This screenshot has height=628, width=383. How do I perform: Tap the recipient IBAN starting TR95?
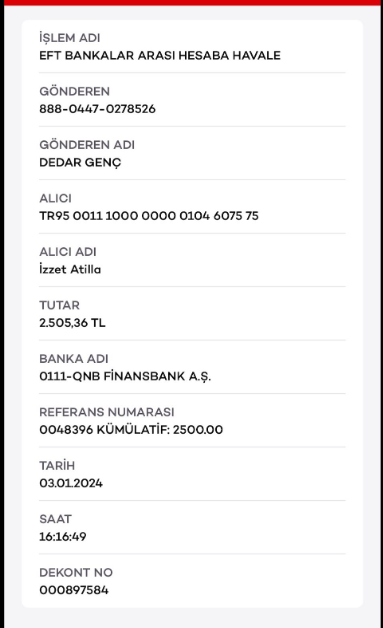click(149, 215)
